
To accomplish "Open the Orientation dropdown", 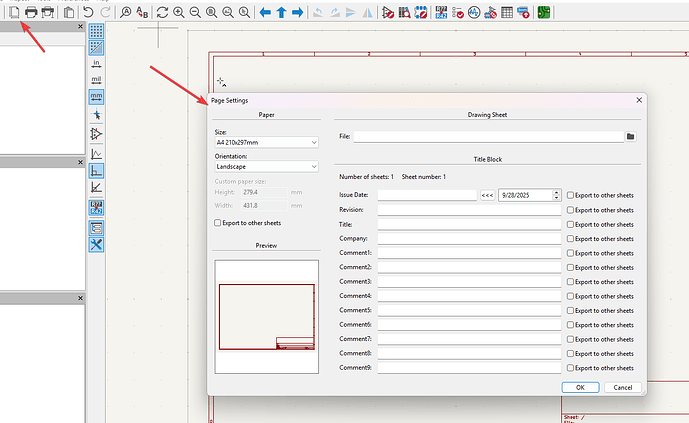I will coord(265,166).
